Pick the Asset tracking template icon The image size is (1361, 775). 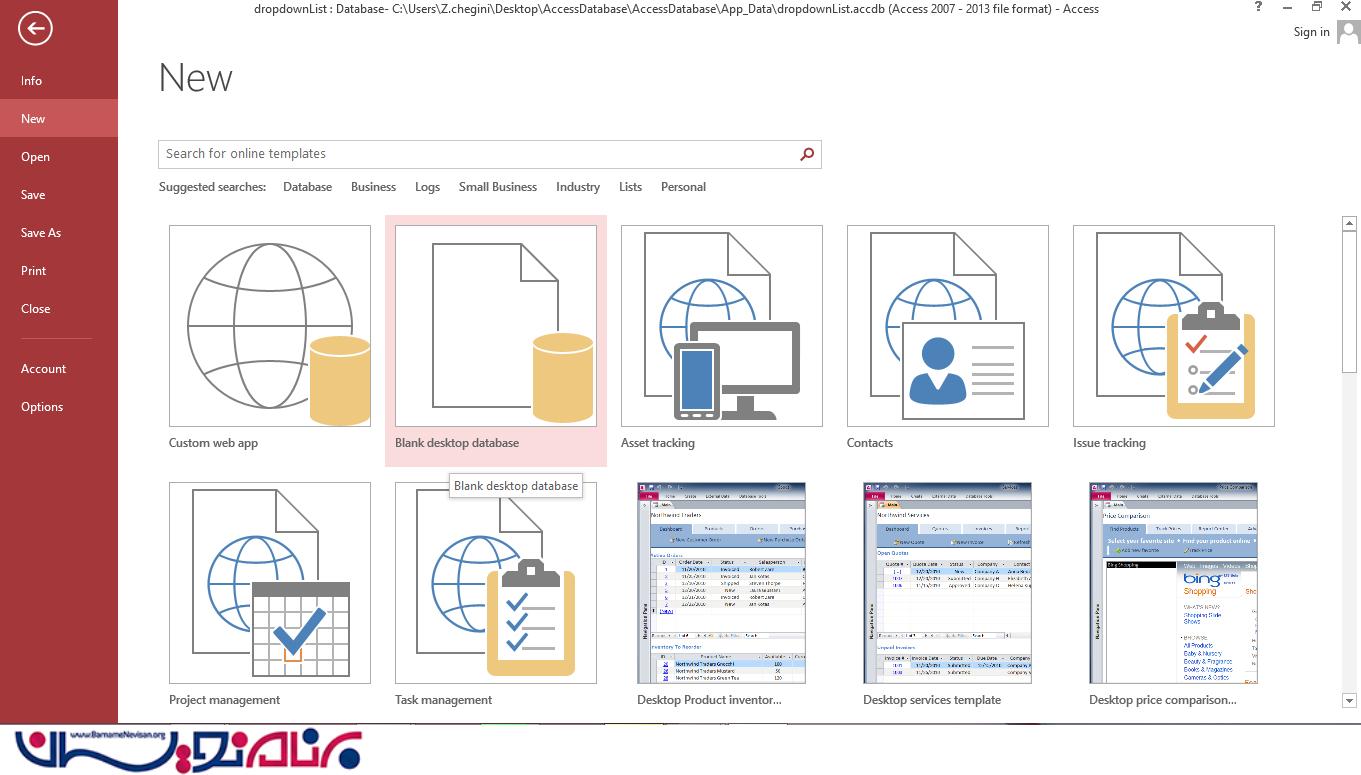[722, 326]
